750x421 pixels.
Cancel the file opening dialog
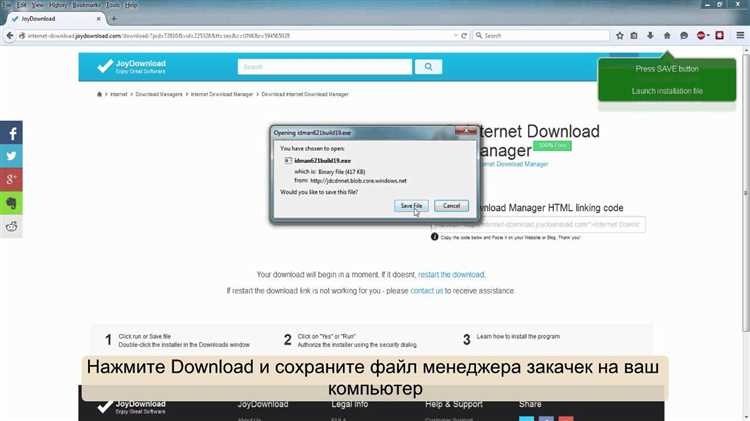pyautogui.click(x=451, y=206)
